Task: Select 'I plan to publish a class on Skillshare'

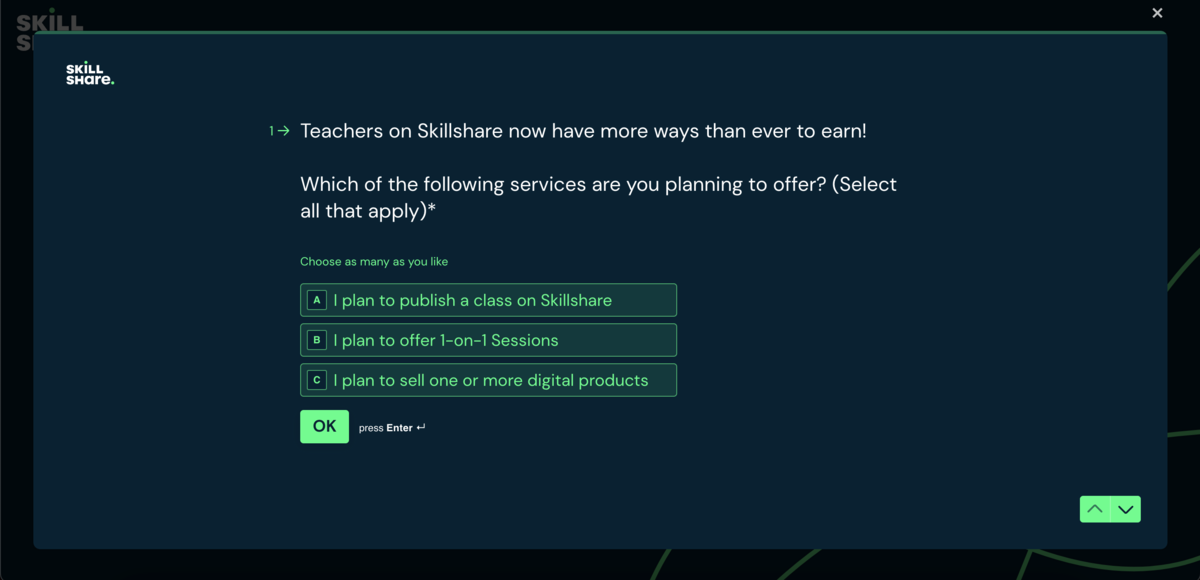Action: pyautogui.click(x=488, y=299)
